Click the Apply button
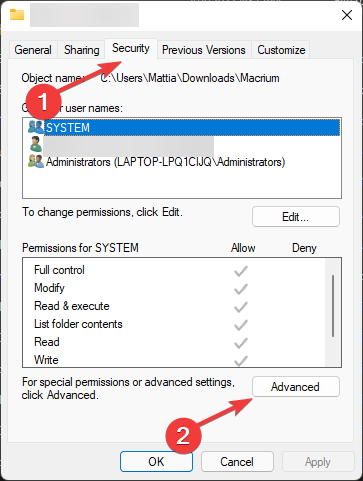This screenshot has width=363, height=481. click(318, 462)
